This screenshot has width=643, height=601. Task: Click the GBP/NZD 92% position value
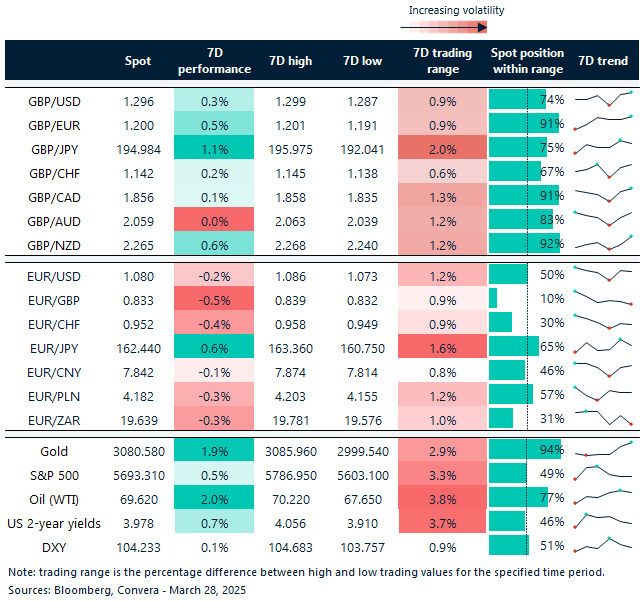(x=552, y=244)
